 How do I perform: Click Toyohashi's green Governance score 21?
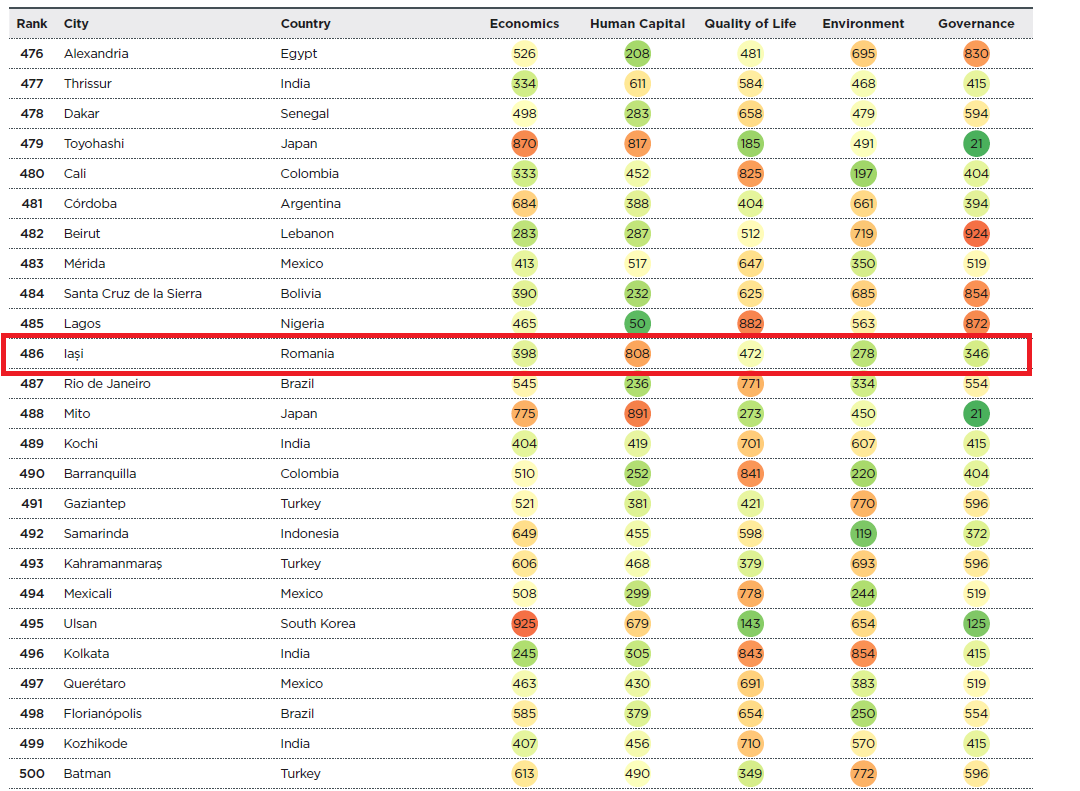tap(976, 143)
